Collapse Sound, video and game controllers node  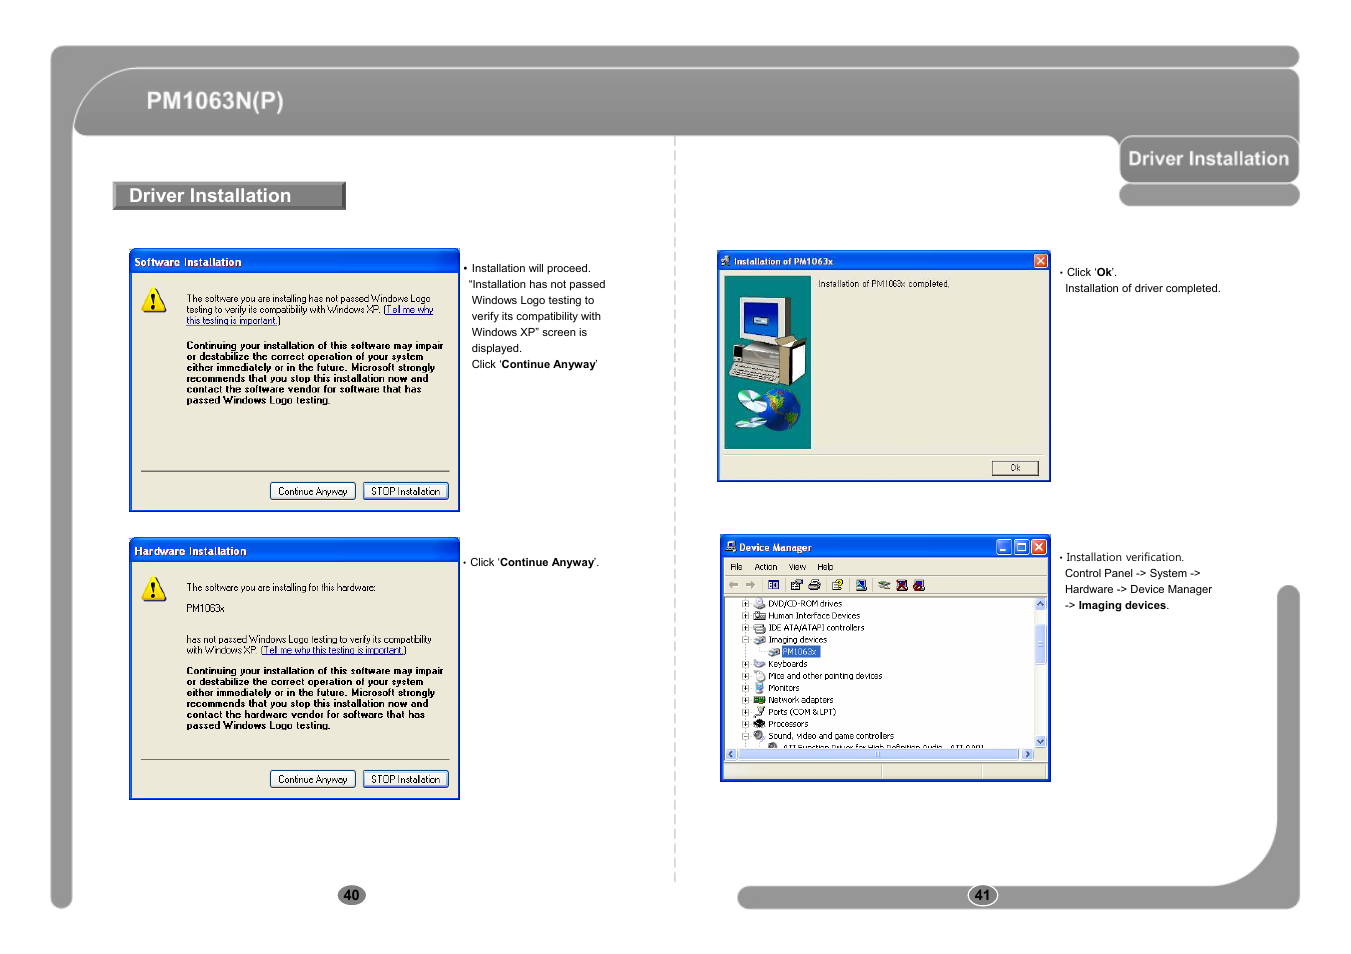click(x=745, y=736)
